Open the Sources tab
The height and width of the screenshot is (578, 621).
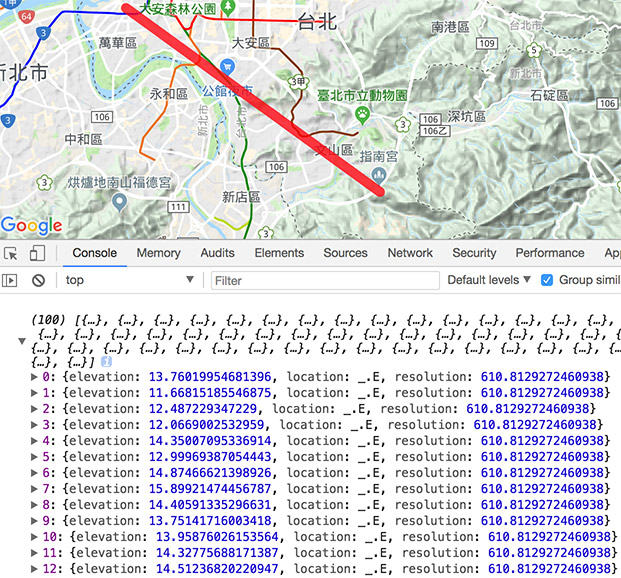(x=345, y=253)
